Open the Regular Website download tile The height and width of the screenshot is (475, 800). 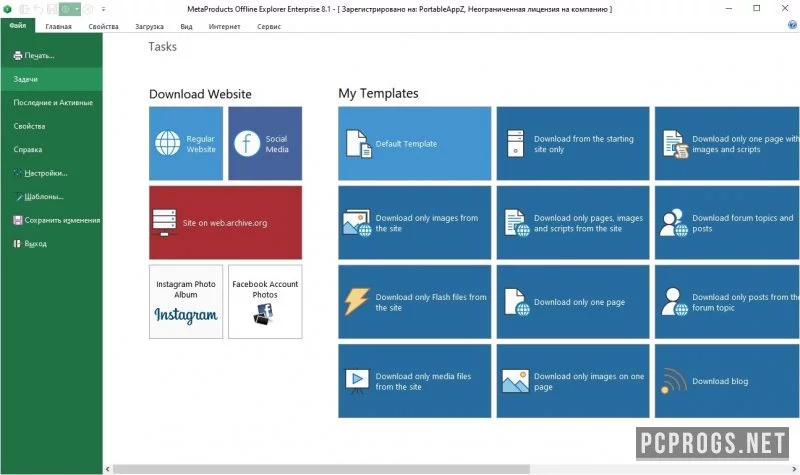click(186, 143)
